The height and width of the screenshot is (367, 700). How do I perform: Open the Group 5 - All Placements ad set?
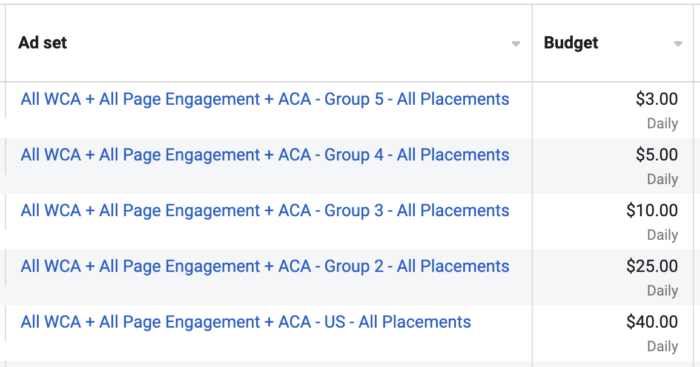265,99
